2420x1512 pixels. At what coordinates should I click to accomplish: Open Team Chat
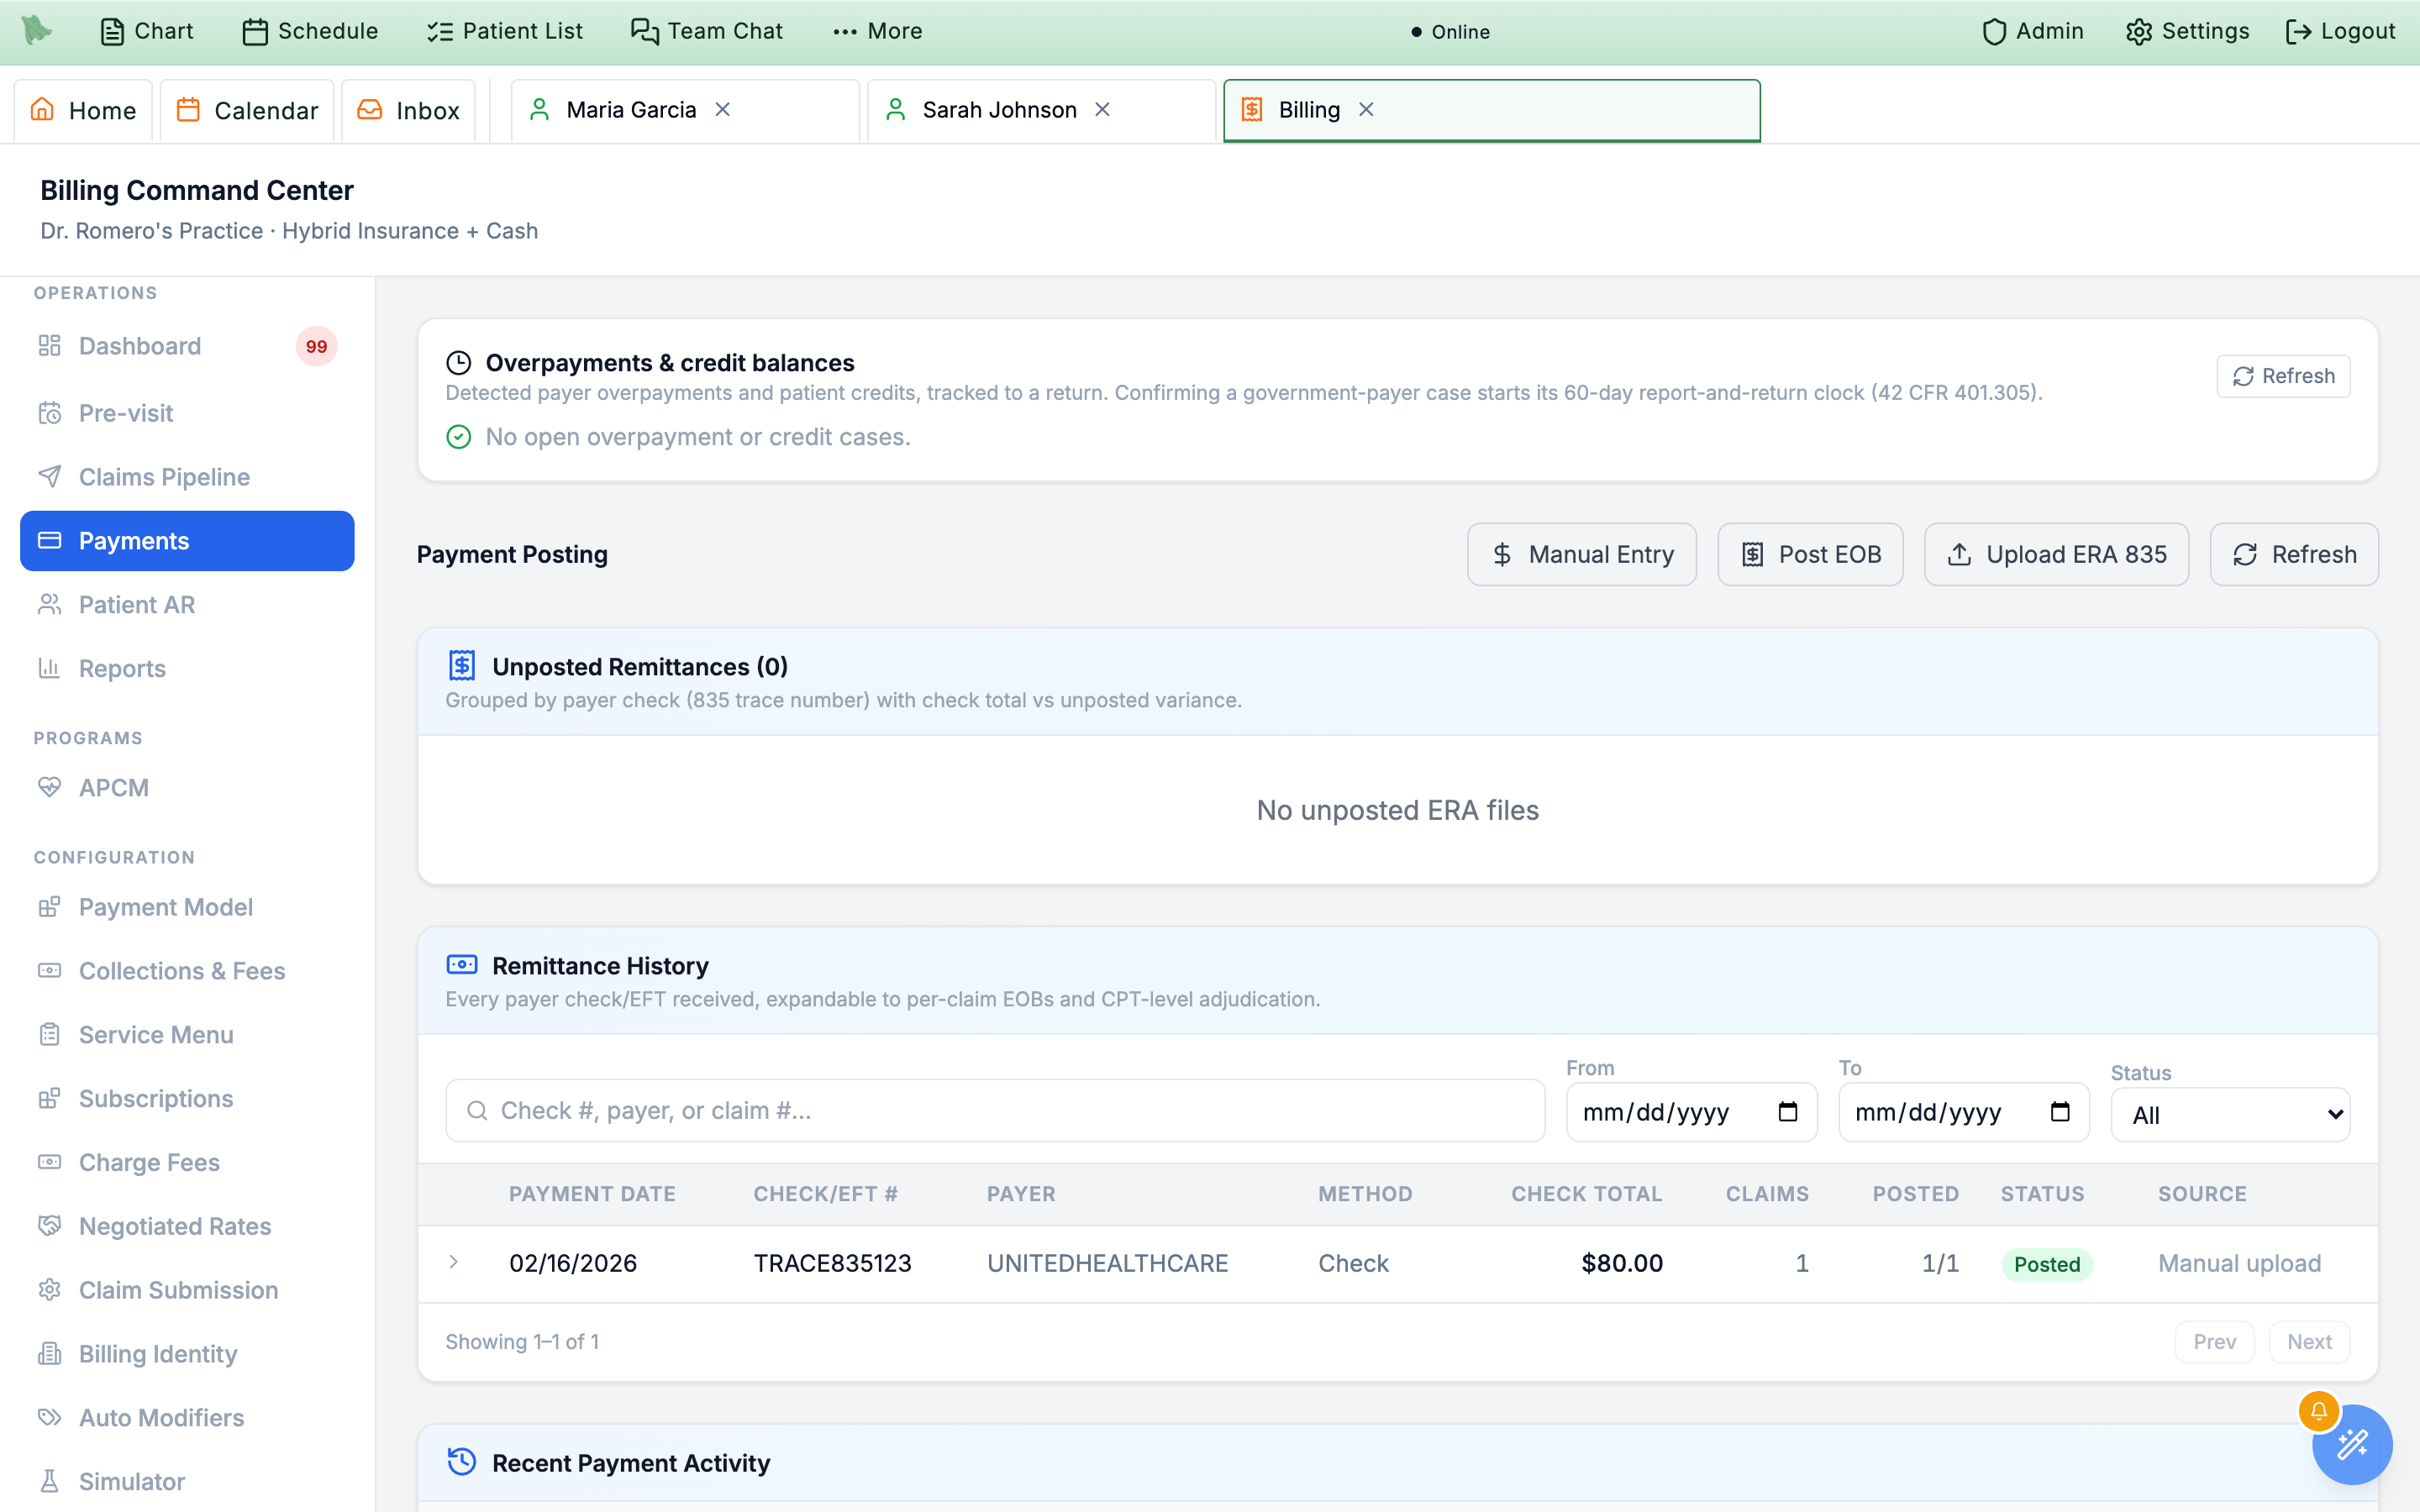[706, 31]
